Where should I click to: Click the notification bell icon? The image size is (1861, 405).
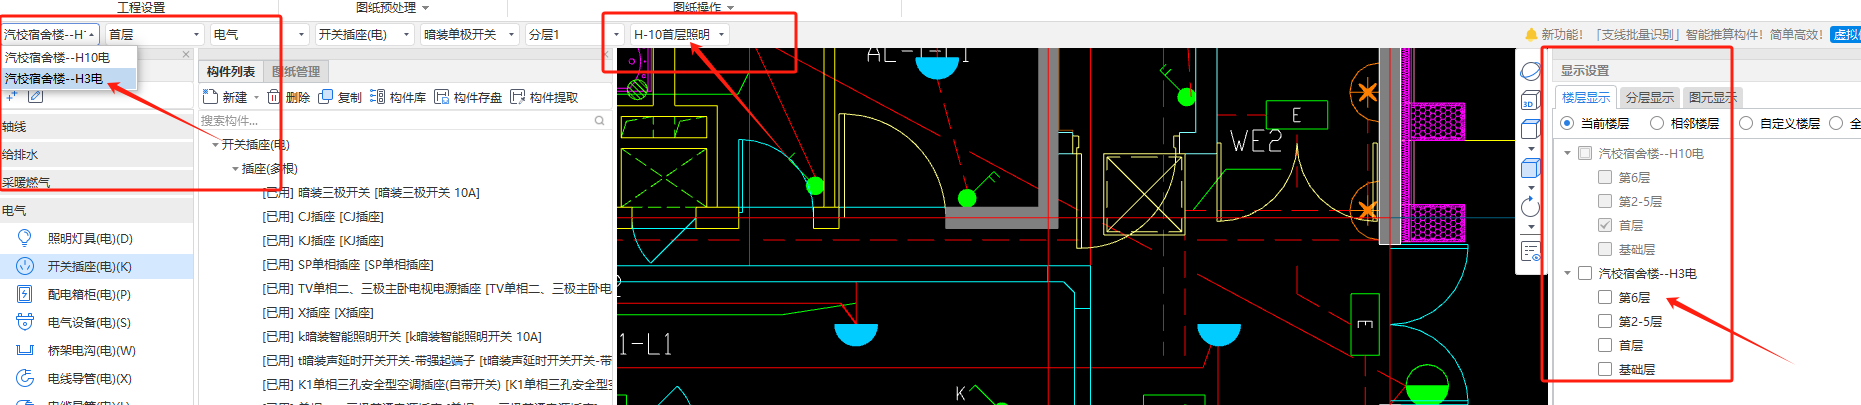coord(1531,34)
